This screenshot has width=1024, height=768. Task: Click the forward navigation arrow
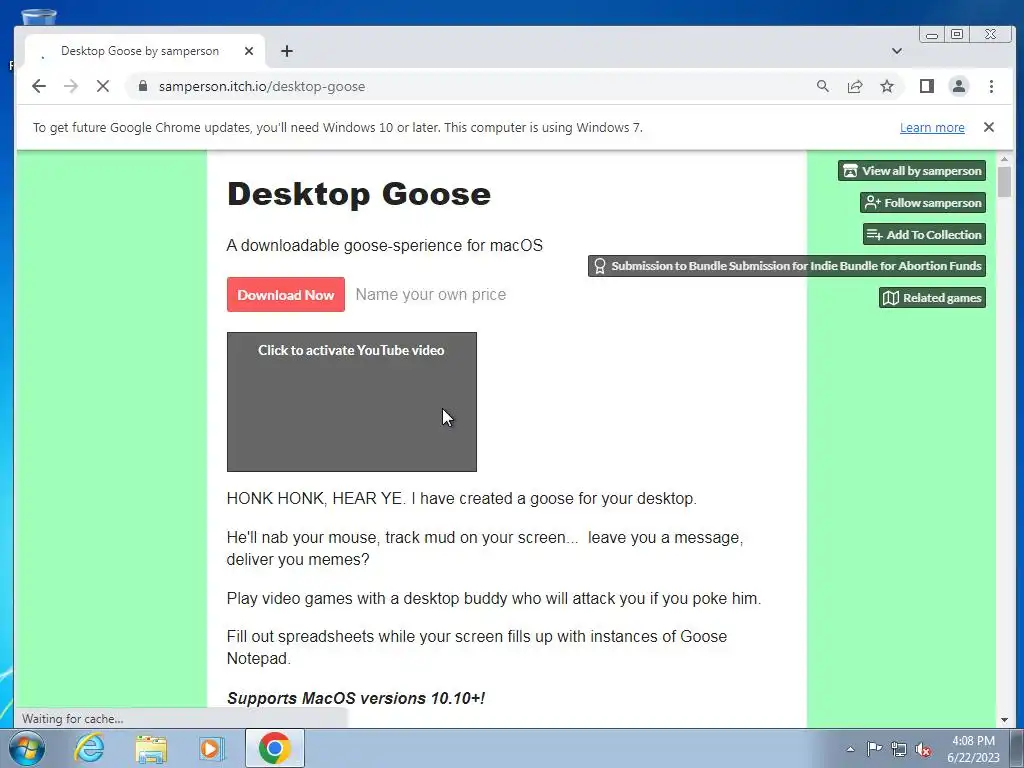click(x=71, y=86)
